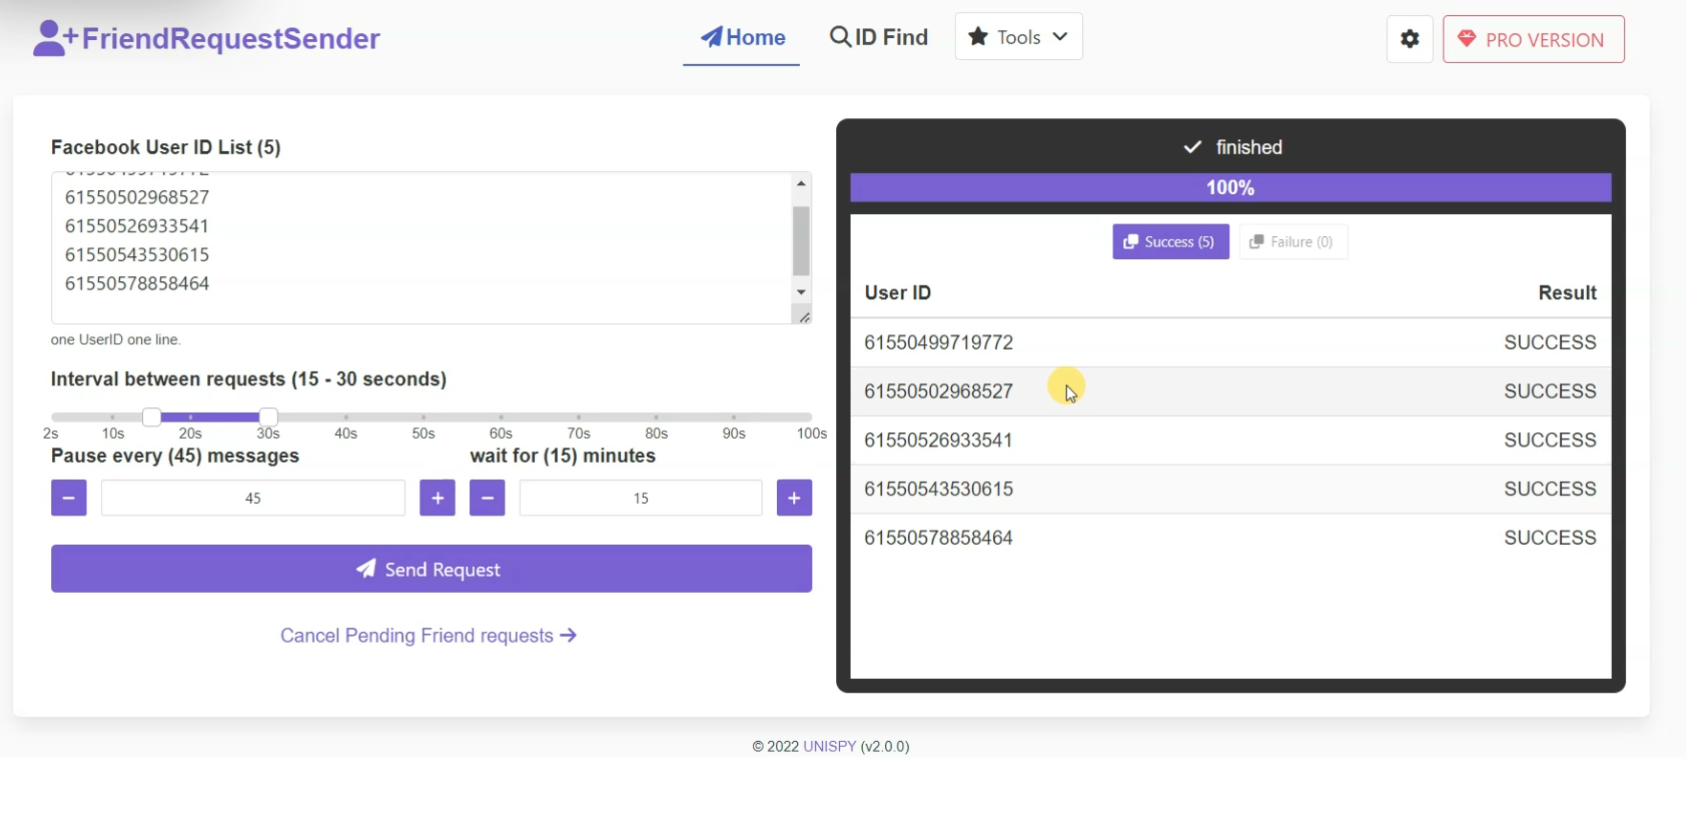Open Cancel Pending Friend requests link
The height and width of the screenshot is (822, 1686).
click(x=428, y=636)
